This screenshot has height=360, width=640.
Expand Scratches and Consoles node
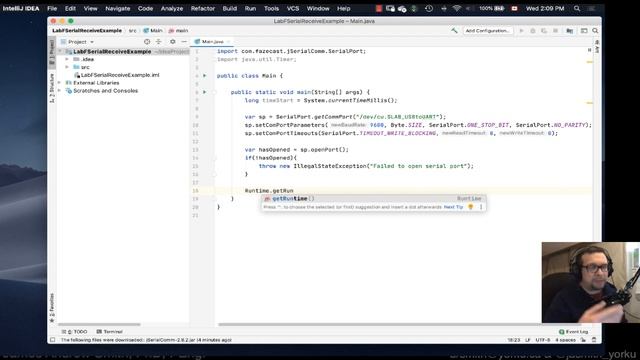[60, 91]
